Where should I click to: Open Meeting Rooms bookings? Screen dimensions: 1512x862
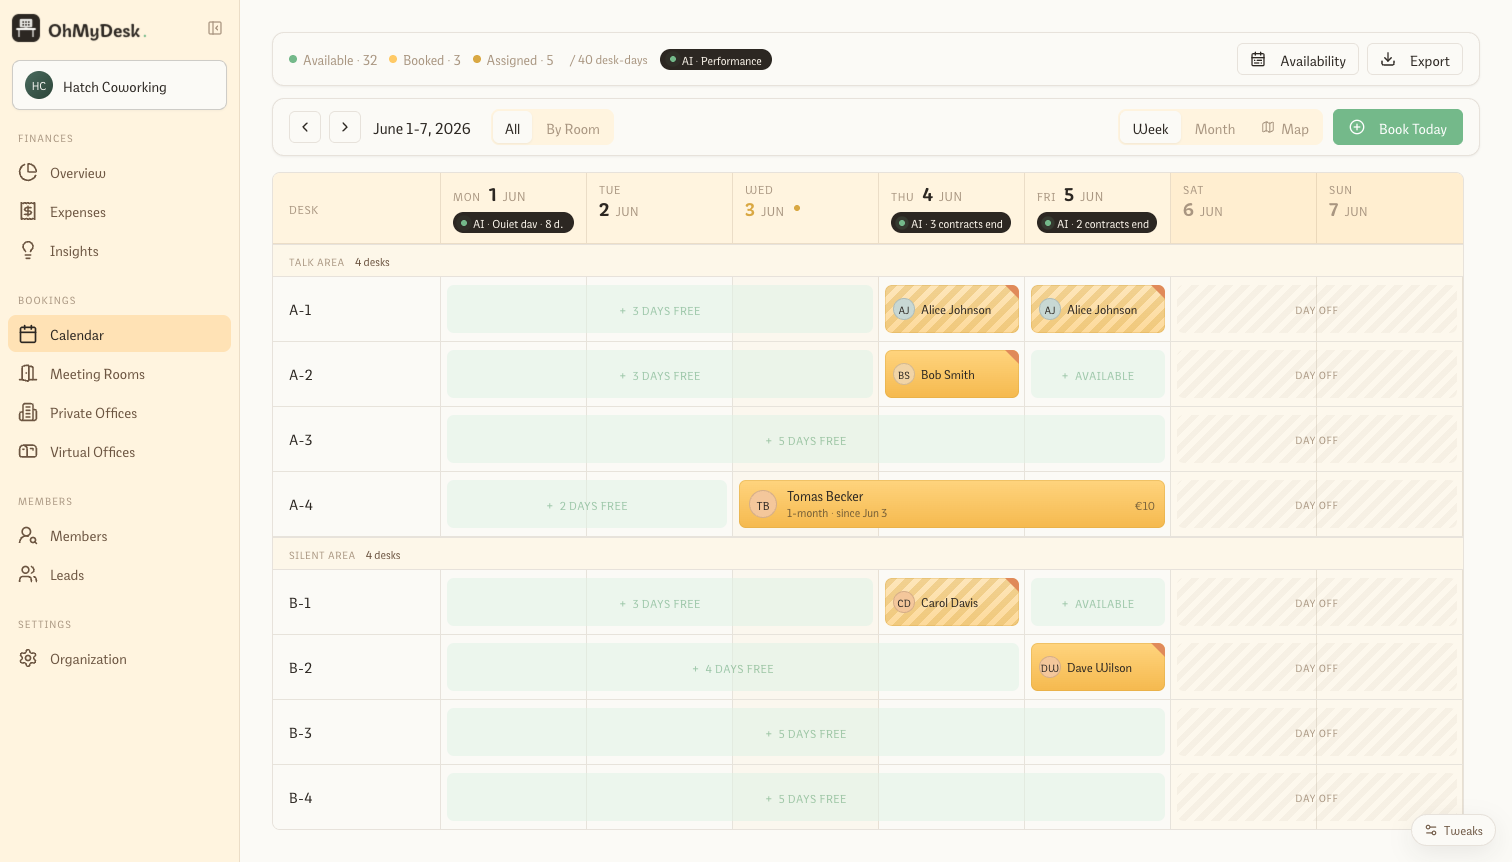coord(119,374)
